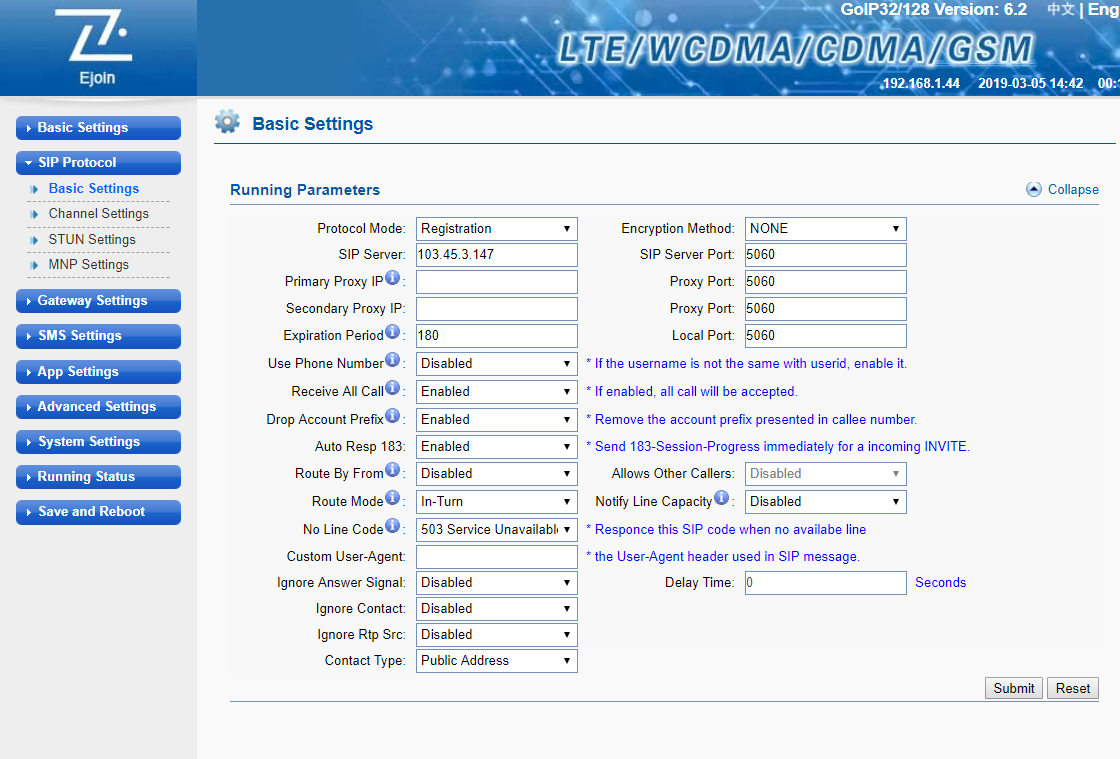Click the SIP Server address field
This screenshot has height=759, width=1120.
497,255
